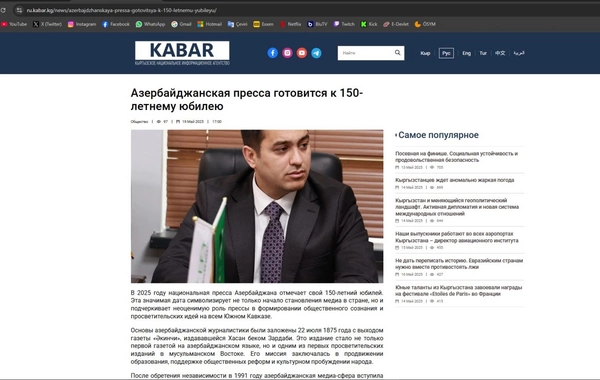Open the Facebook bookmark in bookmarks bar
Image resolution: width=600 pixels, height=380 pixels.
[x=116, y=24]
